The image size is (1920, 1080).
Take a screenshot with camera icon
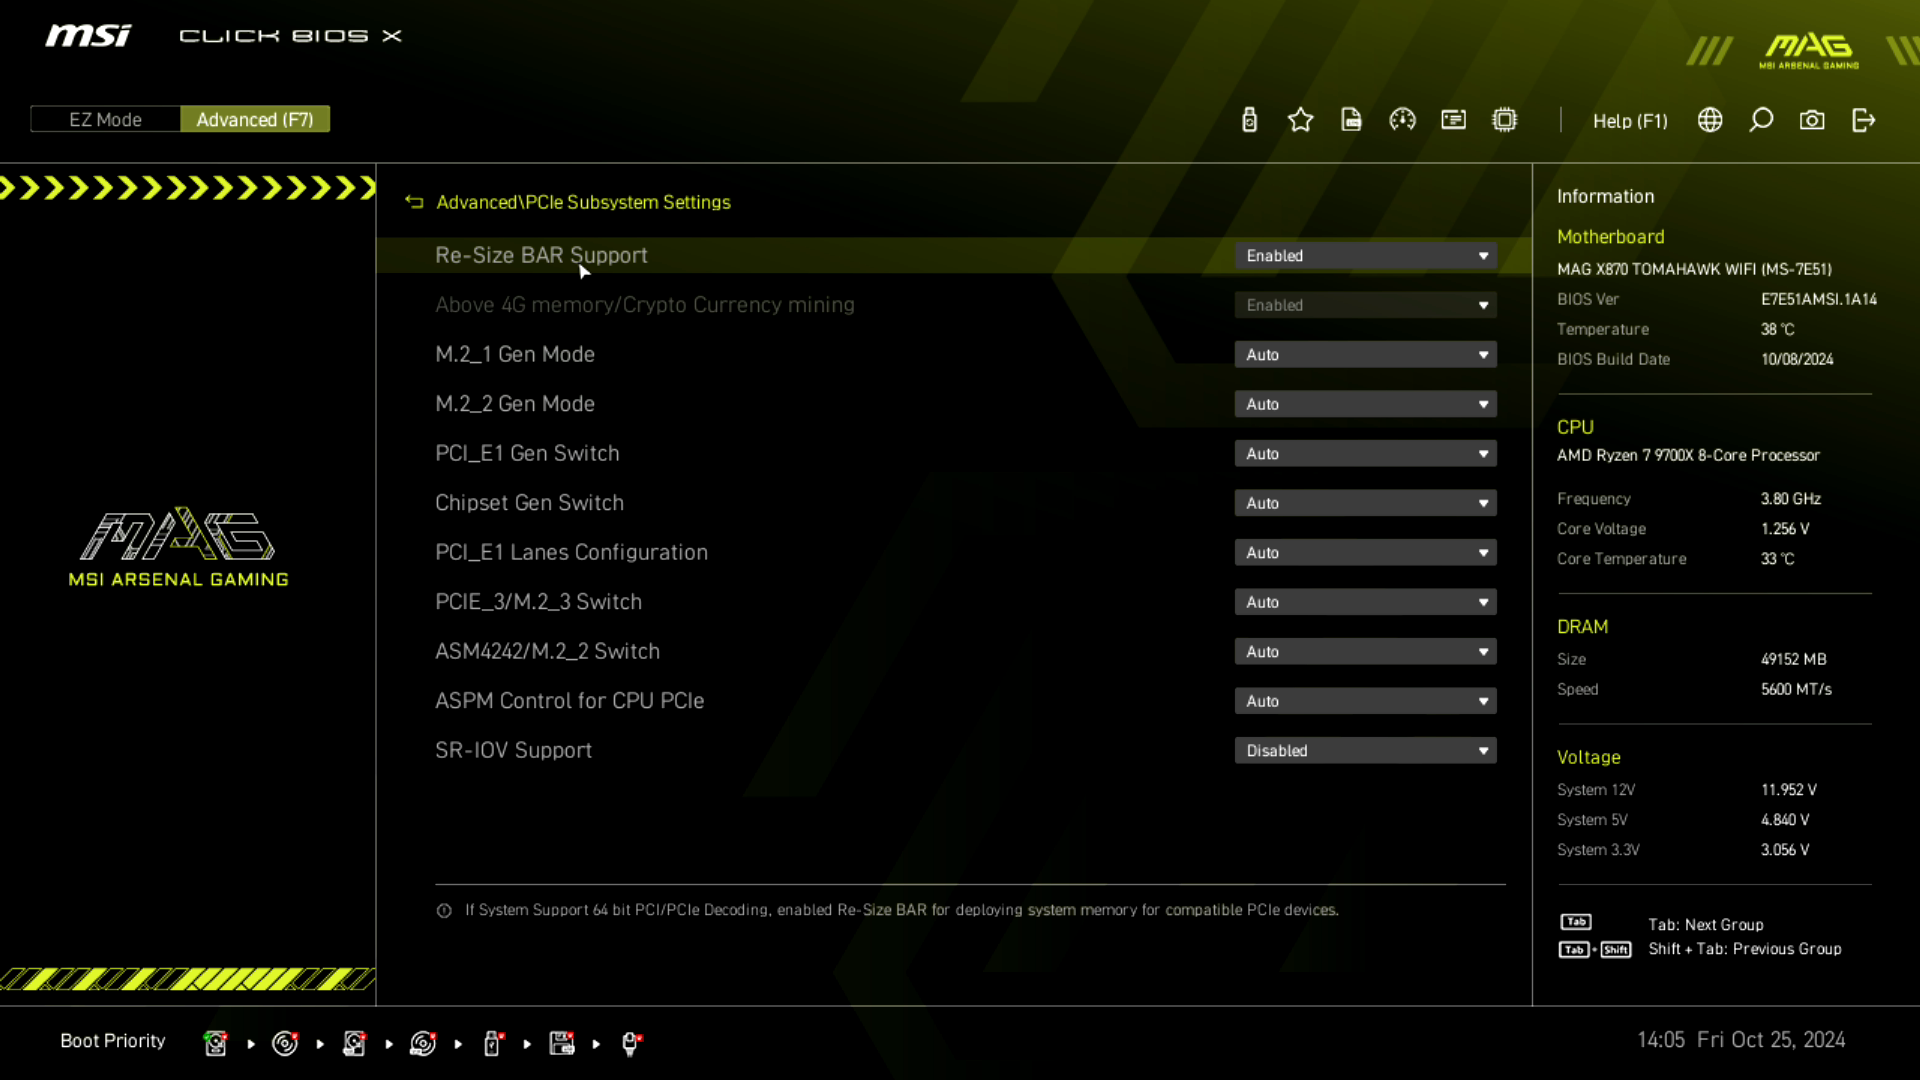[1812, 120]
